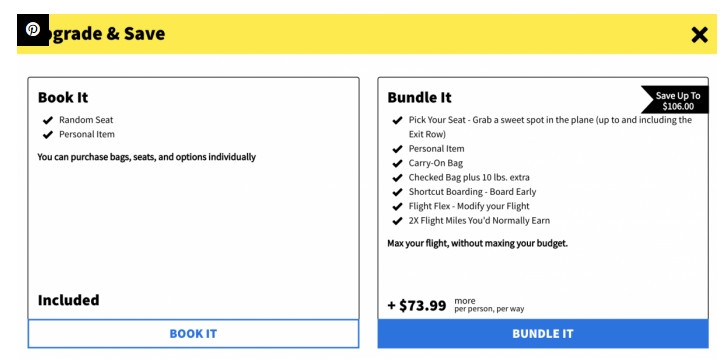This screenshot has width=727, height=361.
Task: Click the Upgrade & Save yellow header title
Action: point(107,34)
